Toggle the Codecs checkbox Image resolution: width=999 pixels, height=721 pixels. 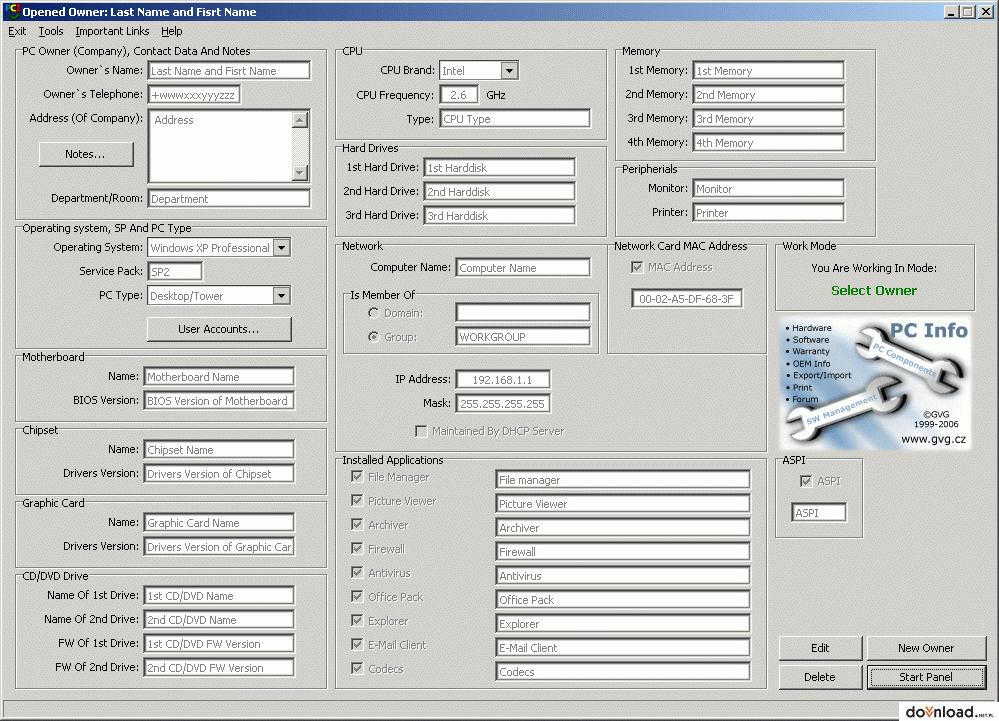(357, 669)
